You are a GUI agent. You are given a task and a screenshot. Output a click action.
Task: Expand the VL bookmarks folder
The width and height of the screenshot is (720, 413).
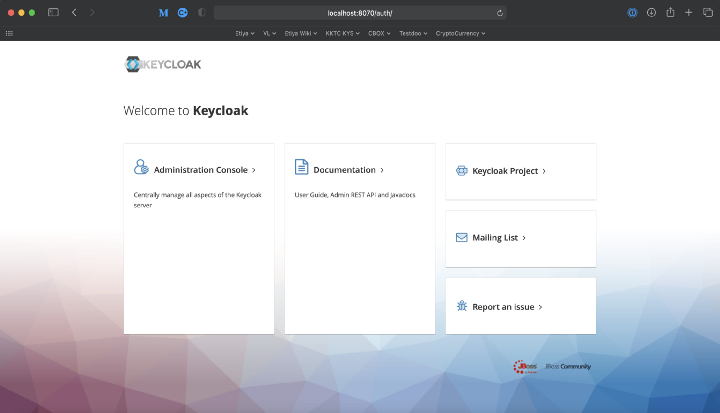pos(269,33)
